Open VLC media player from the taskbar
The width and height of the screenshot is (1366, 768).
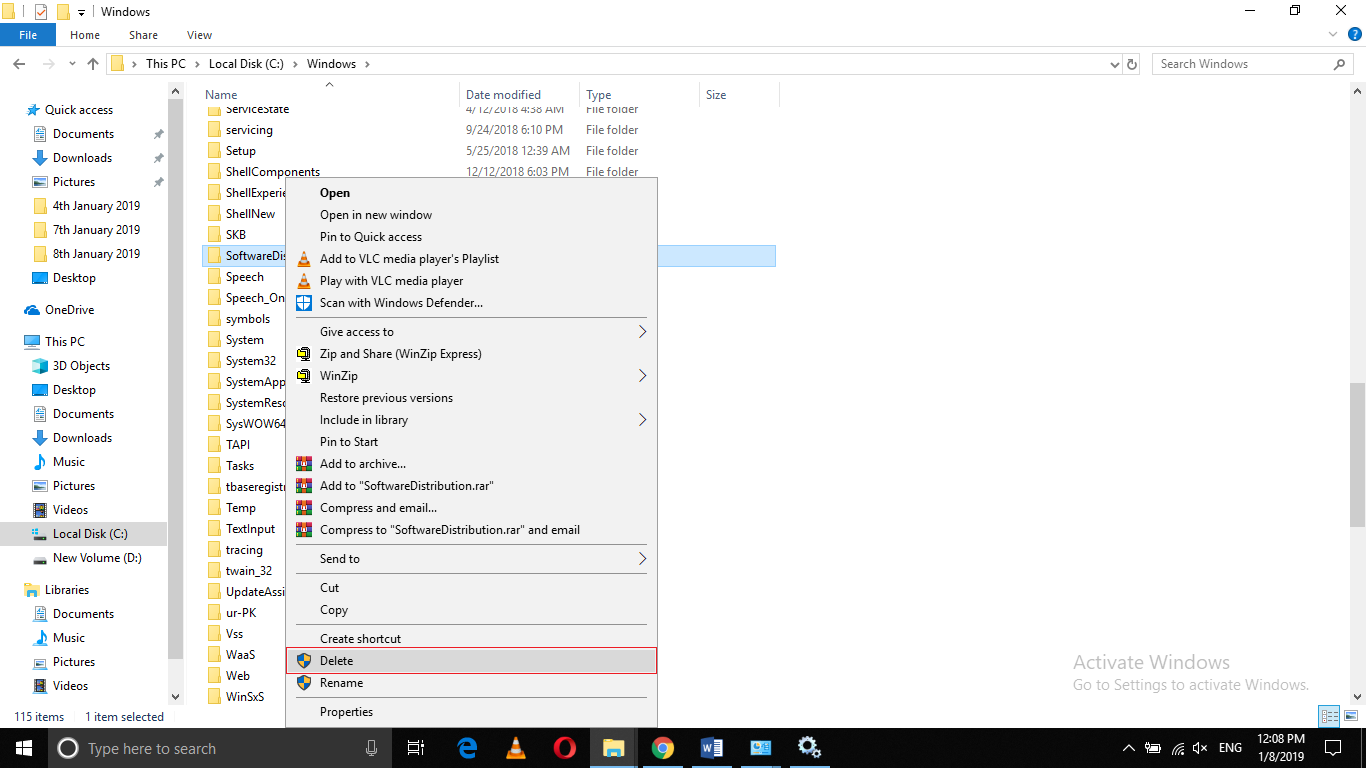515,747
